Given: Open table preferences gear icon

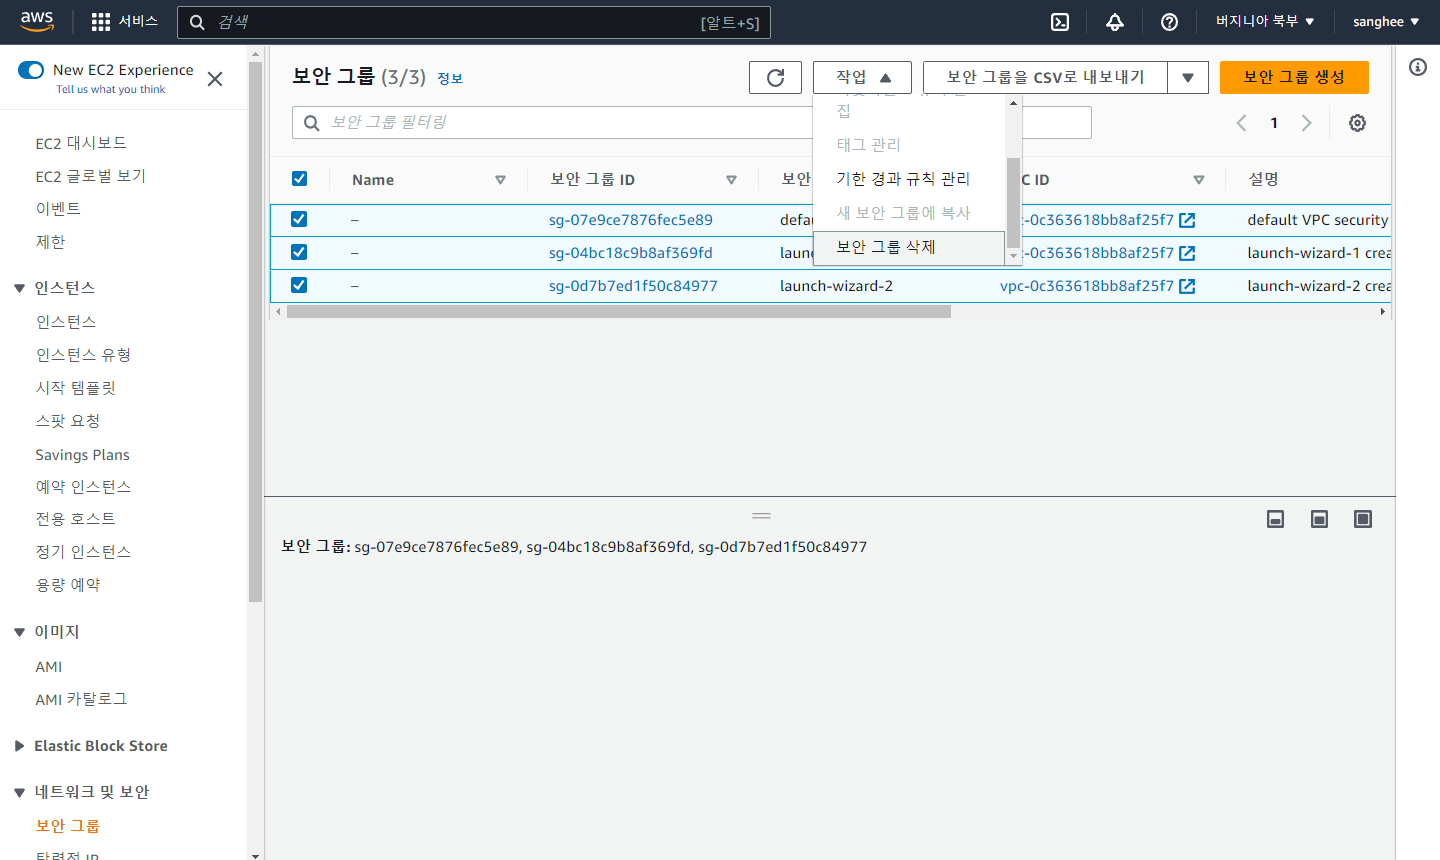Looking at the screenshot, I should (x=1357, y=123).
